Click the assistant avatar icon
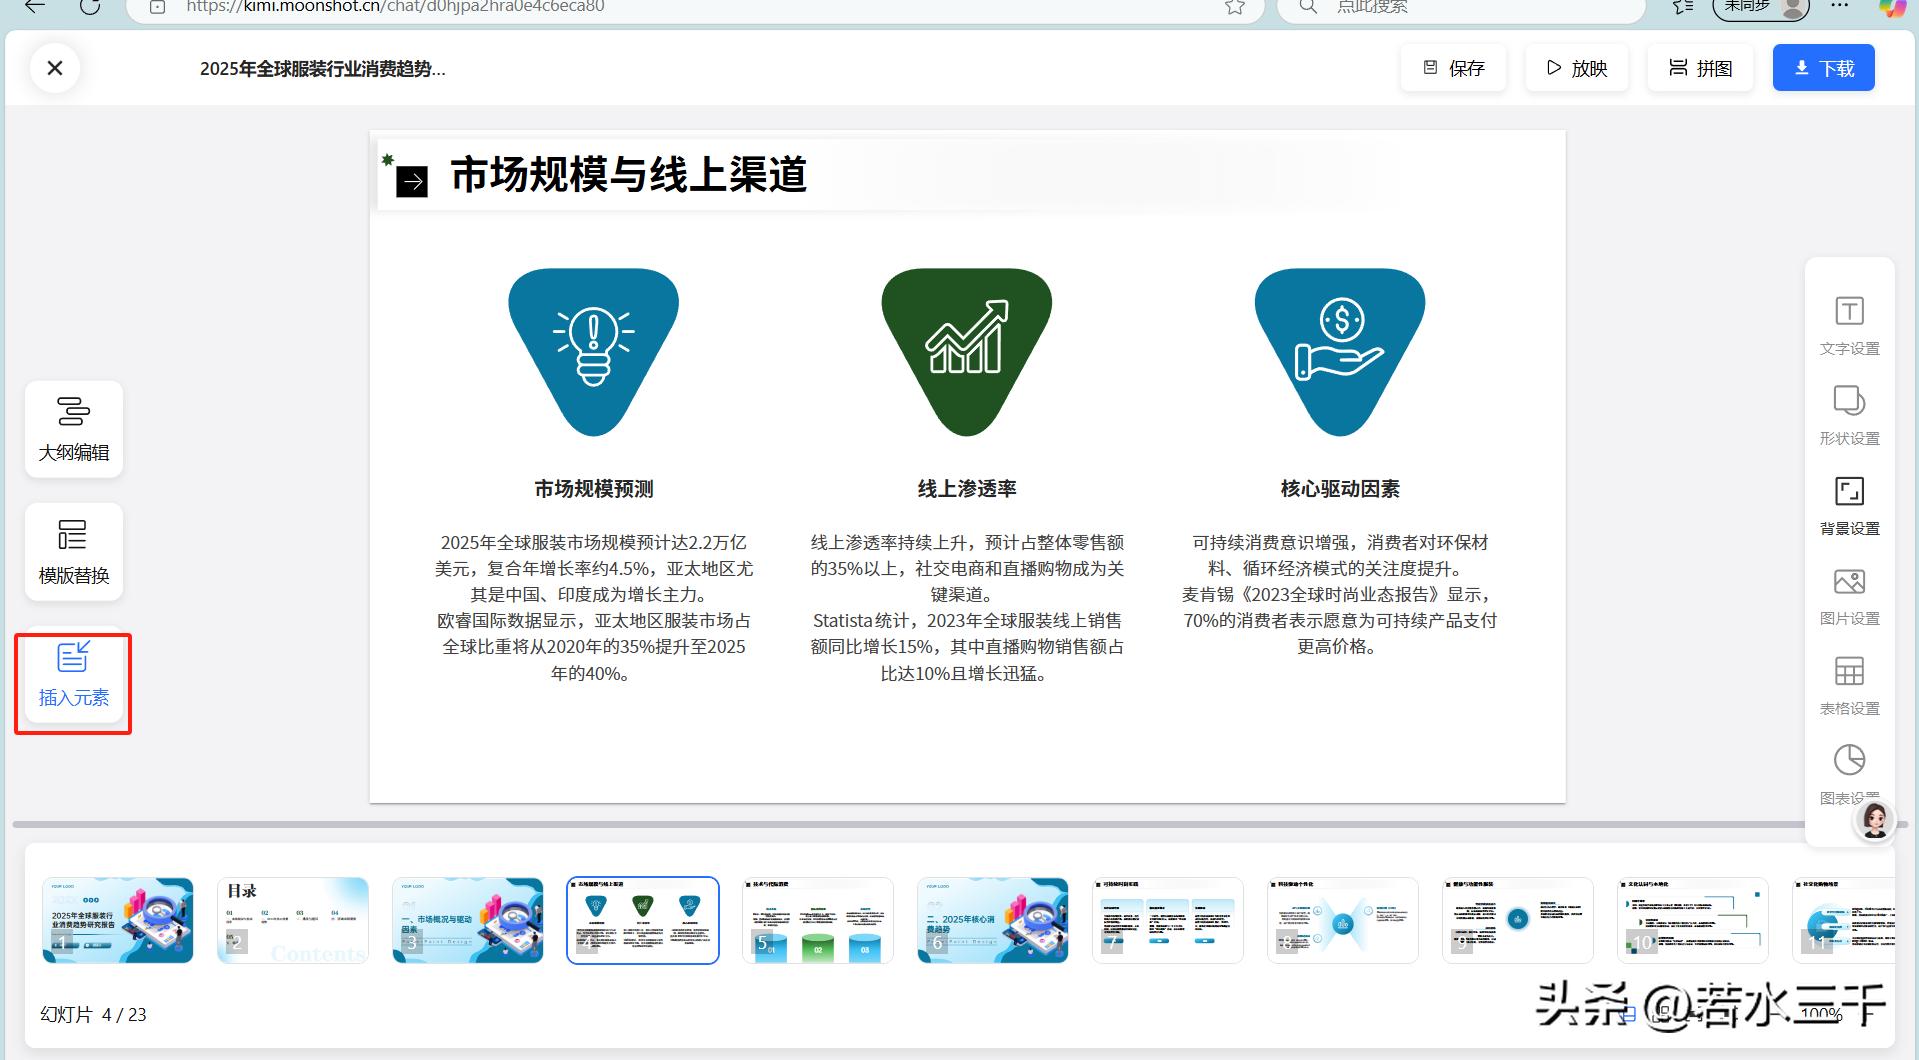Screen dimensions: 1919x1060 (x=1875, y=821)
